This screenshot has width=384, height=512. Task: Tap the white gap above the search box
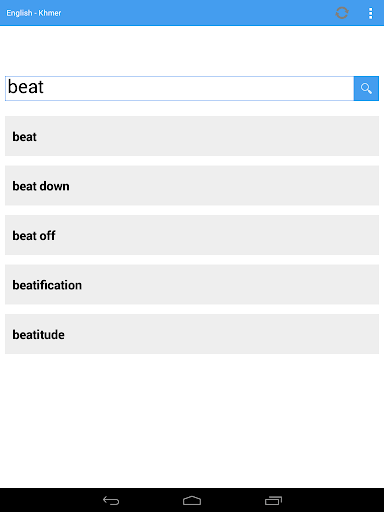[192, 51]
